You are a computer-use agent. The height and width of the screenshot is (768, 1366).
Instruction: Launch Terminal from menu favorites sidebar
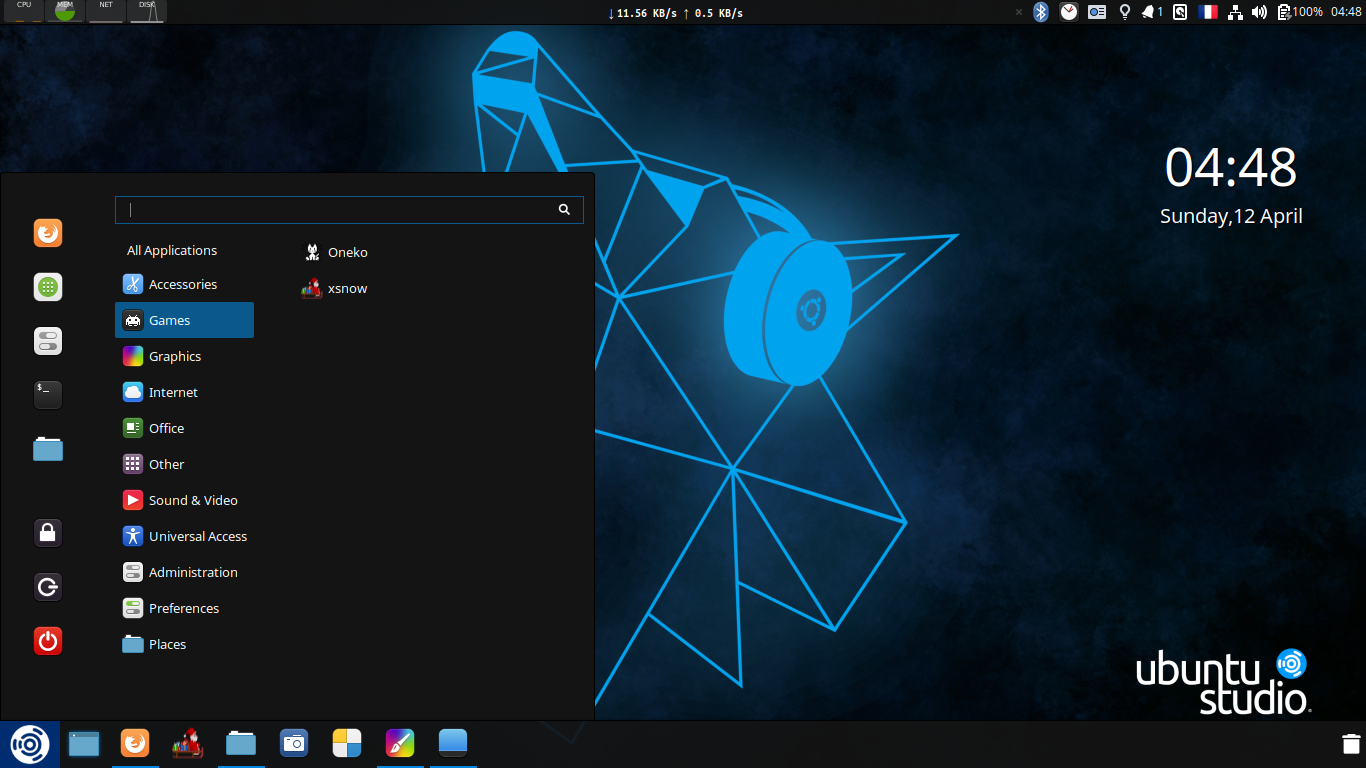pyautogui.click(x=48, y=395)
